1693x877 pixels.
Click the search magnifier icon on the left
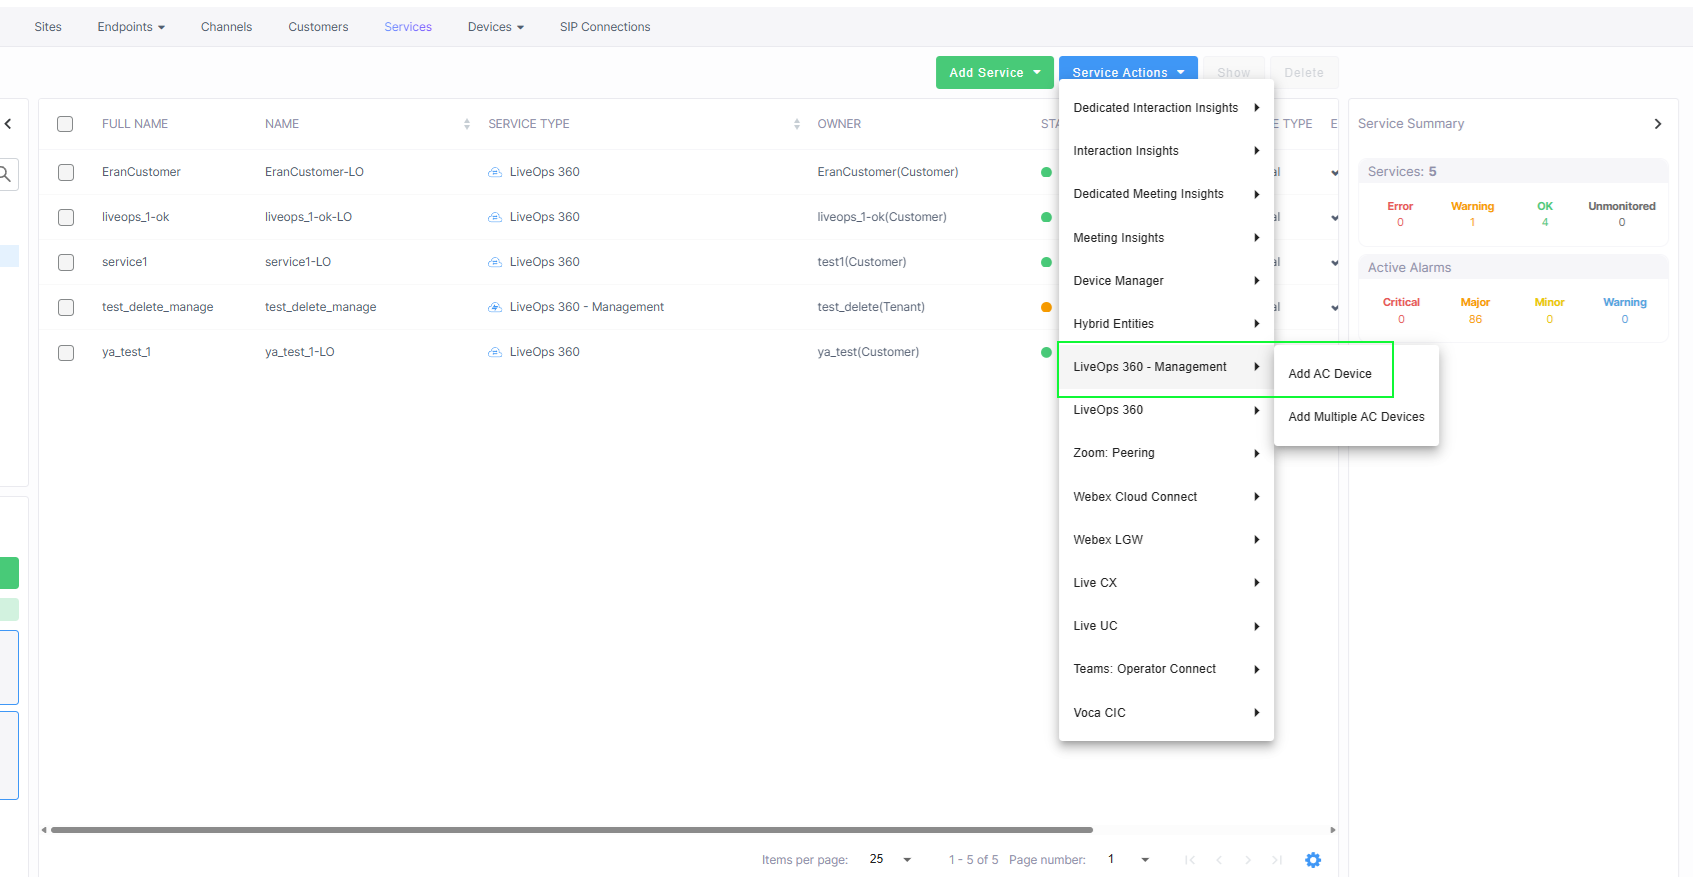(x=5, y=174)
